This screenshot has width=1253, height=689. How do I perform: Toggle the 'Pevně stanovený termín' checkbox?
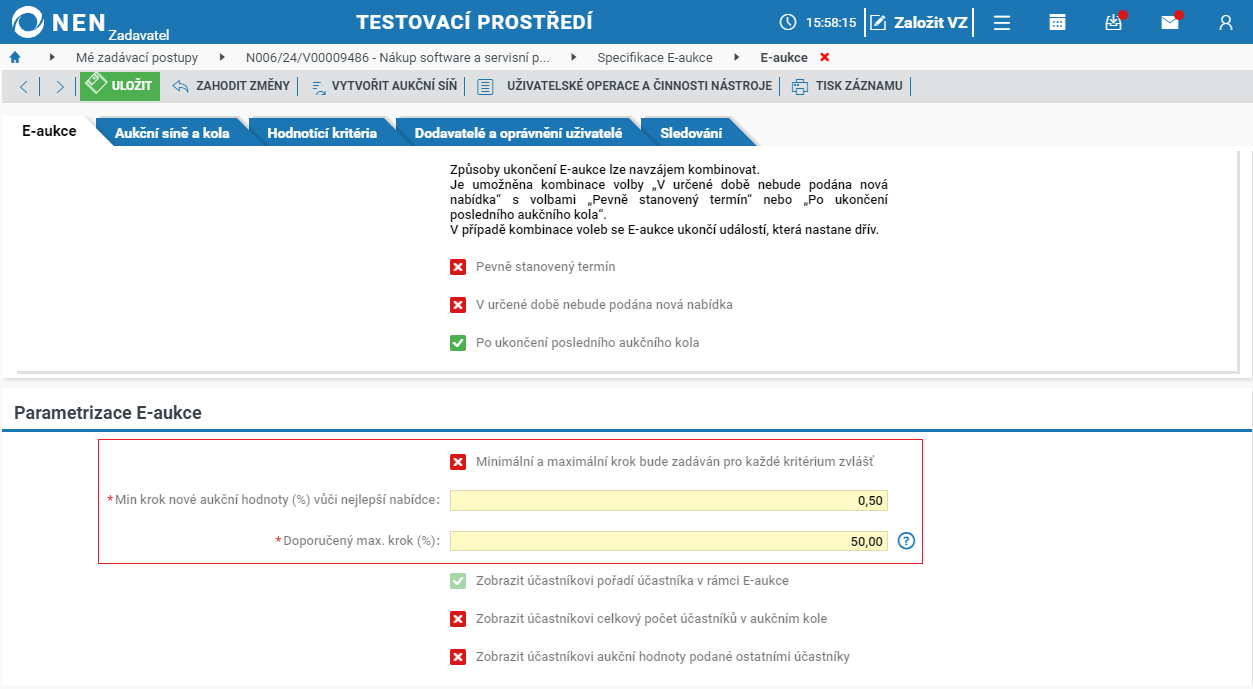(x=458, y=267)
